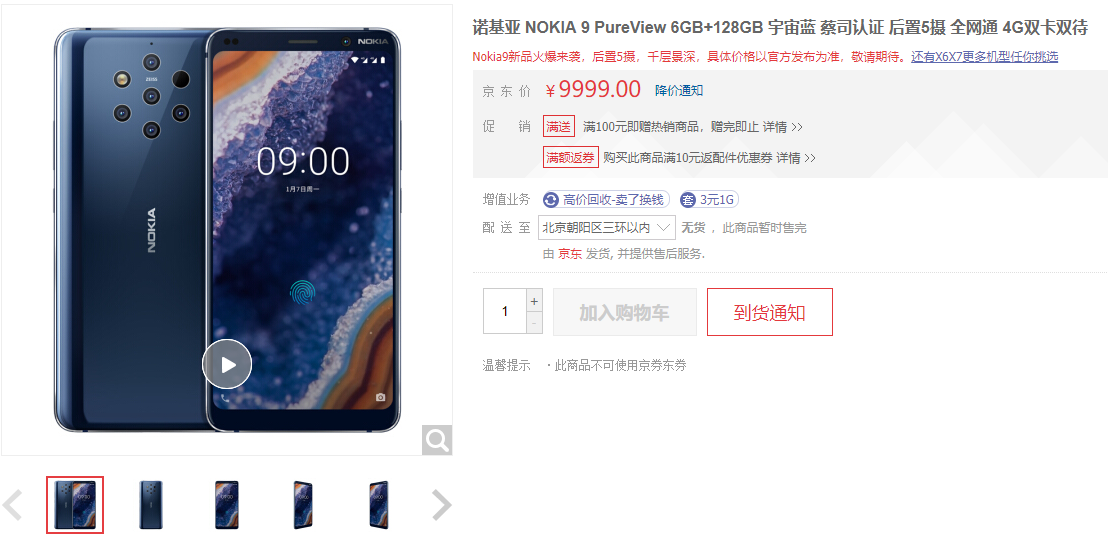Select the fourth angled phone thumbnail

[304, 505]
